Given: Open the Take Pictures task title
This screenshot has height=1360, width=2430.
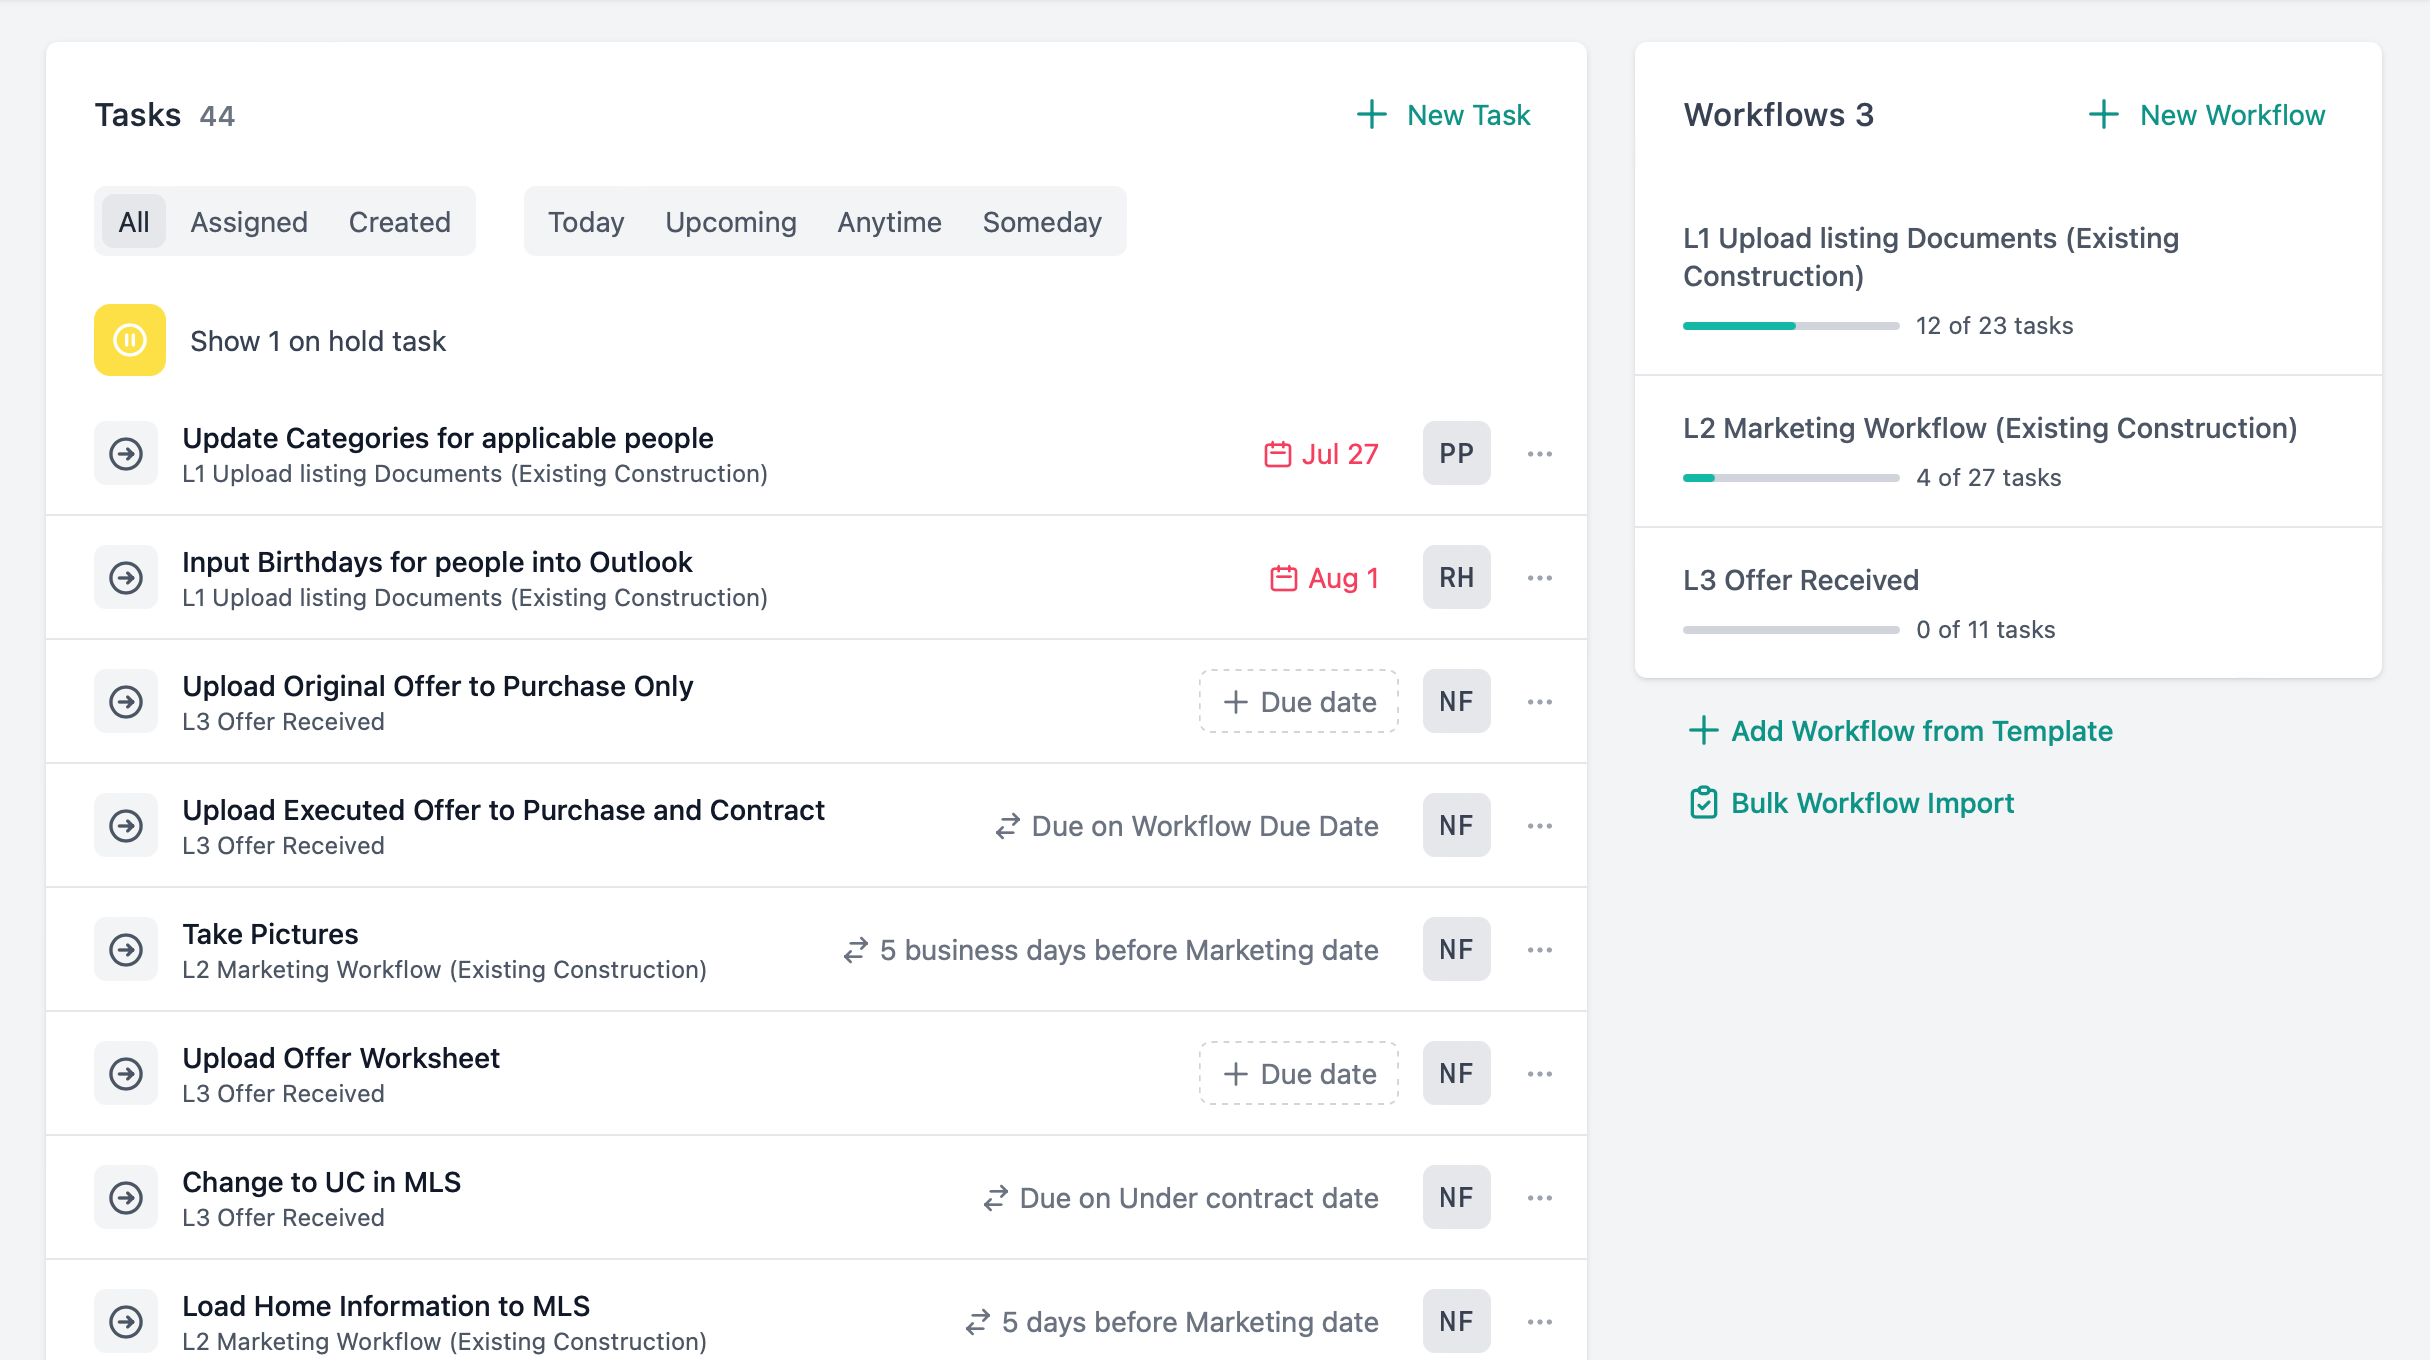Looking at the screenshot, I should click(270, 934).
